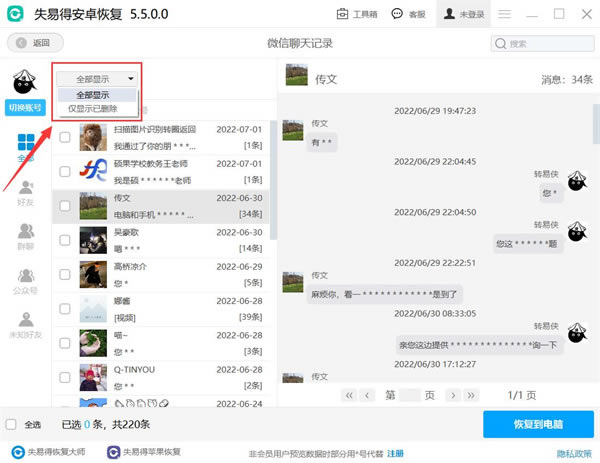This screenshot has width=600, height=463.
Task: Check the box for 扫描图片识别转圈返回 chat
Action: coord(65,137)
